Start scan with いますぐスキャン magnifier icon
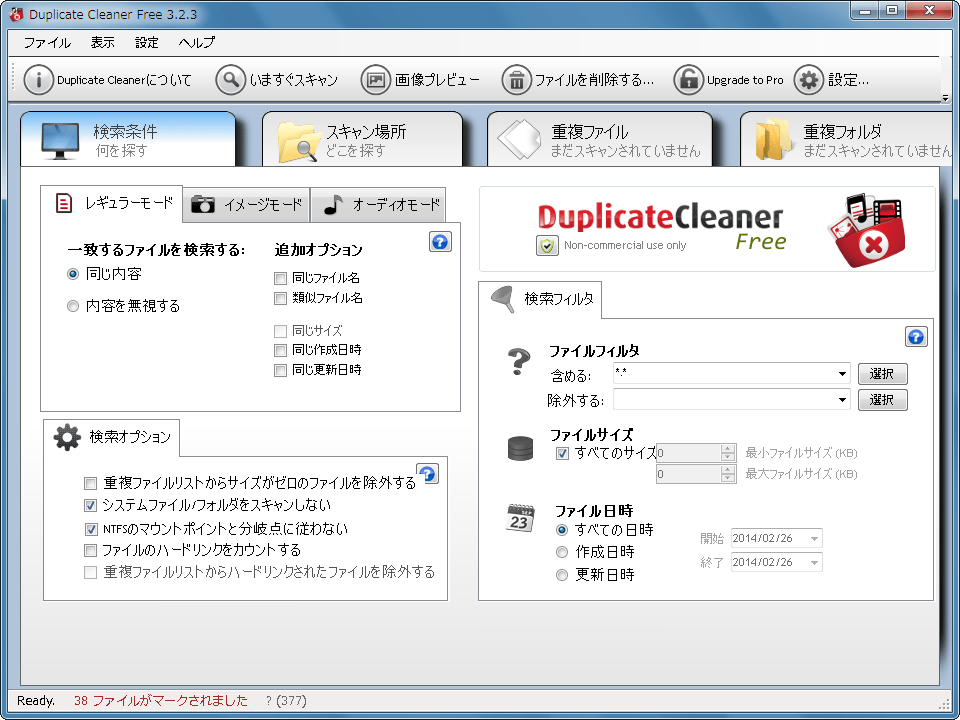The height and width of the screenshot is (720, 960). pyautogui.click(x=231, y=80)
